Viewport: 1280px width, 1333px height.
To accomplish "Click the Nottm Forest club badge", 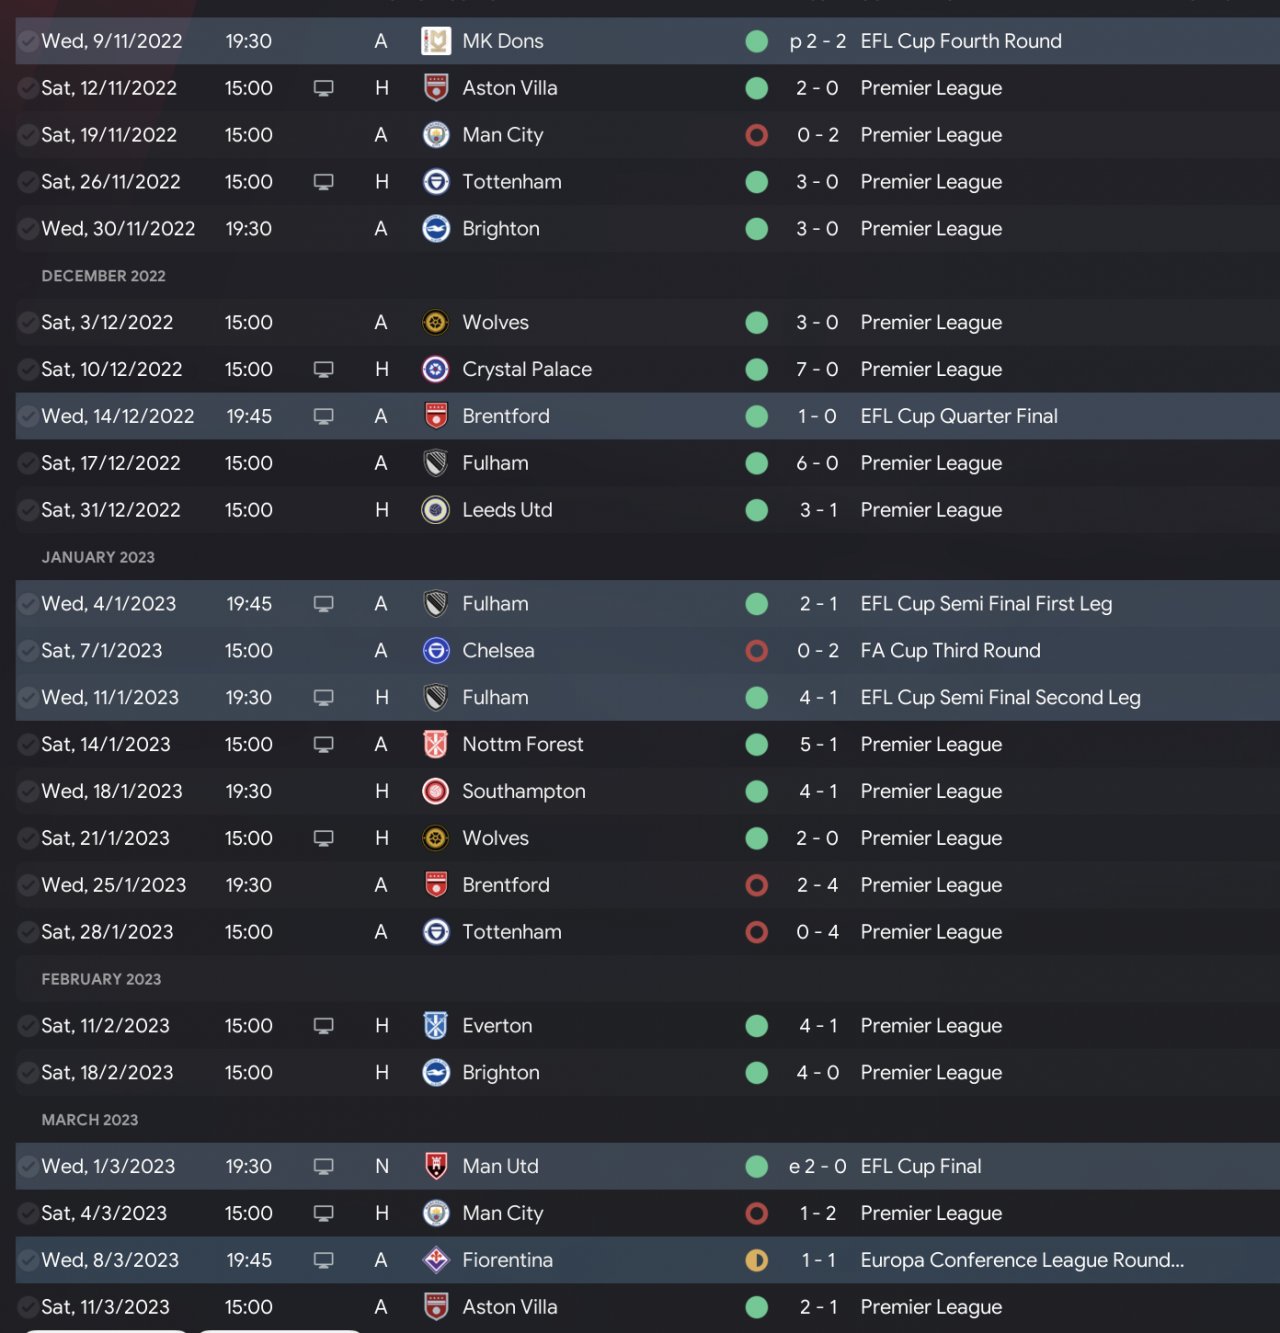I will point(436,744).
